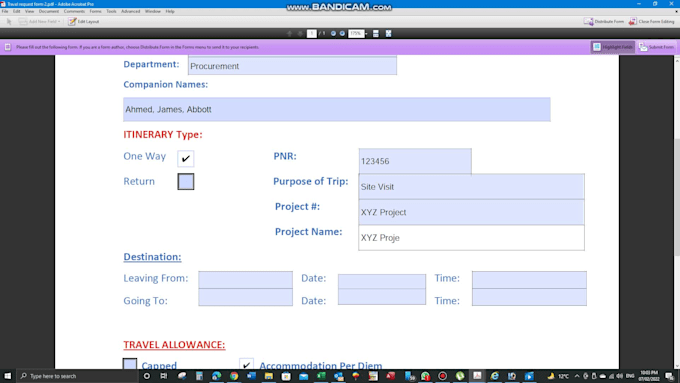
Task: Toggle the Highlight Fields button
Action: tap(613, 47)
